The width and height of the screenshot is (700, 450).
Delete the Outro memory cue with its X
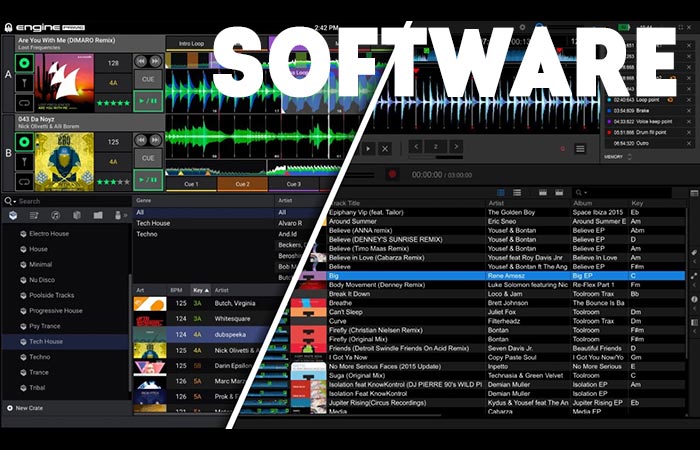tap(688, 143)
